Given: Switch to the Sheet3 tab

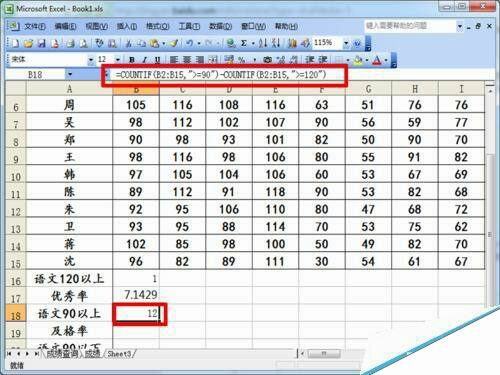Looking at the screenshot, I should (x=119, y=354).
